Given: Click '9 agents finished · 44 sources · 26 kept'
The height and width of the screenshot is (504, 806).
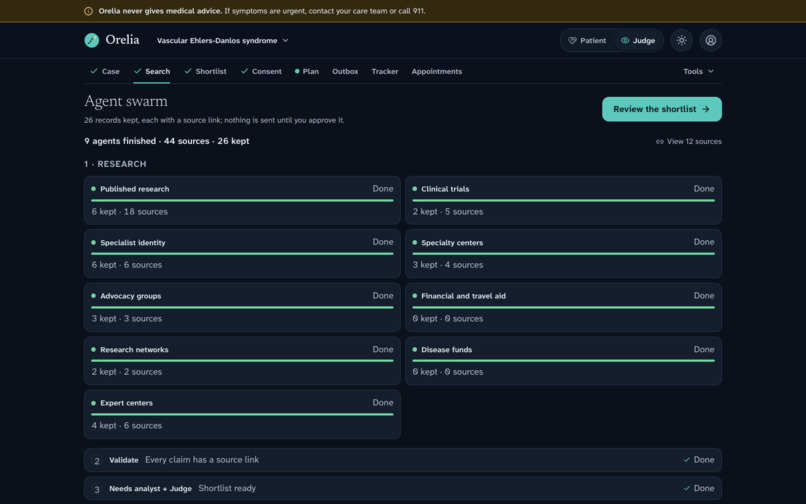Looking at the screenshot, I should pos(167,141).
